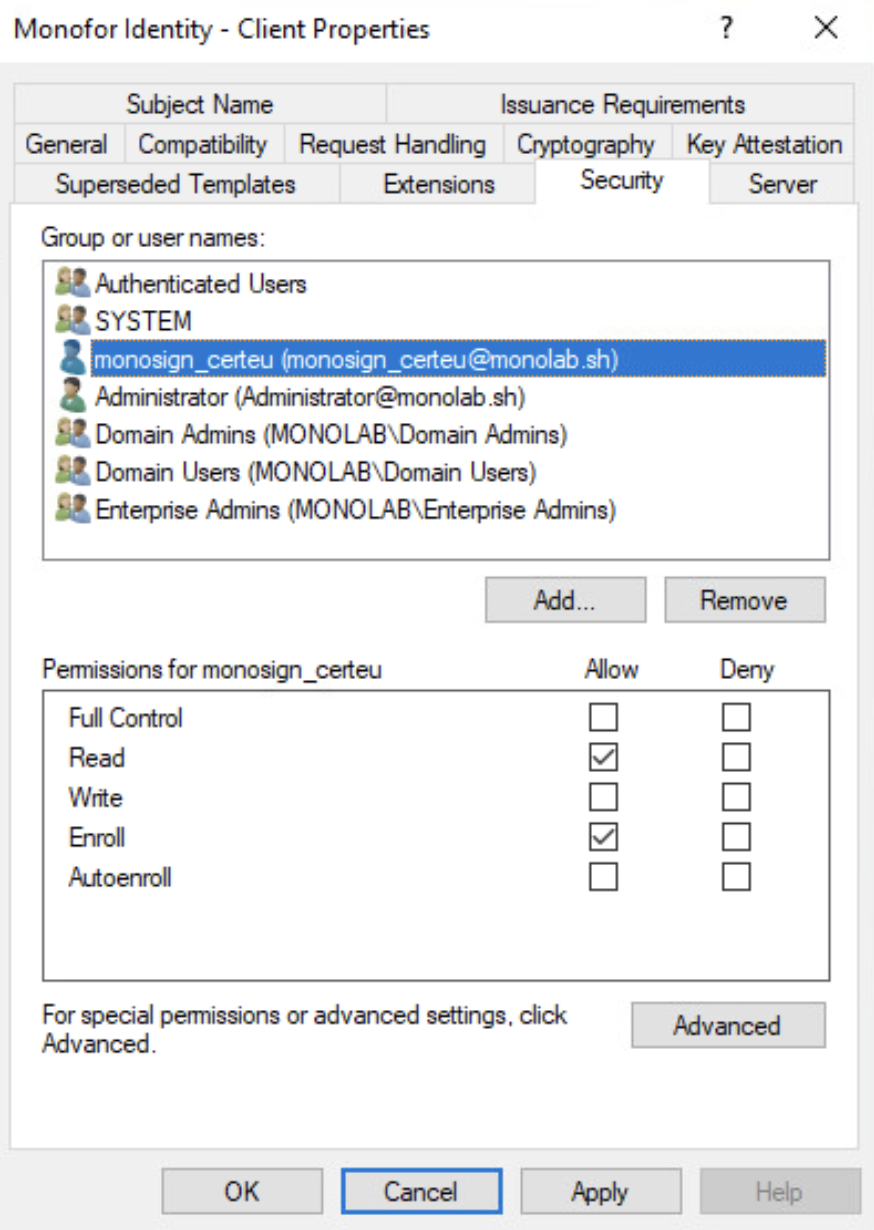Open the Extensions tab
874x1230 pixels.
coord(439,185)
